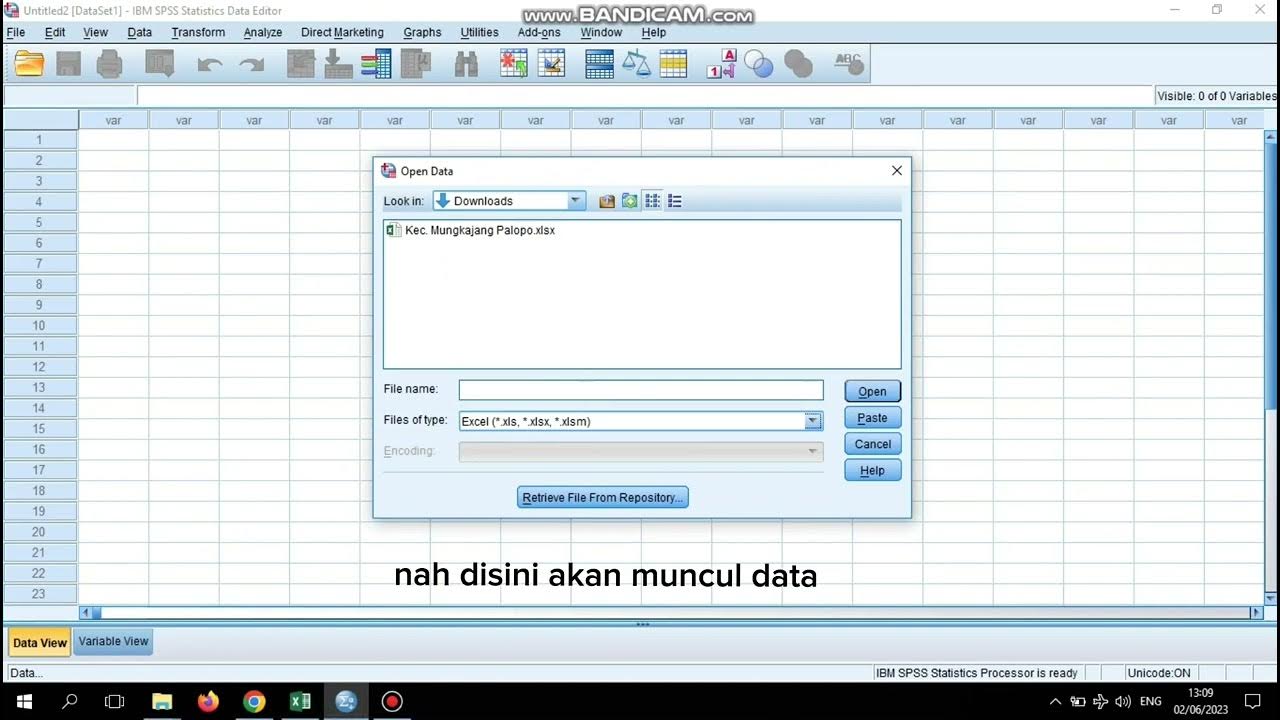Open the Window menu
1280x720 pixels.
601,32
